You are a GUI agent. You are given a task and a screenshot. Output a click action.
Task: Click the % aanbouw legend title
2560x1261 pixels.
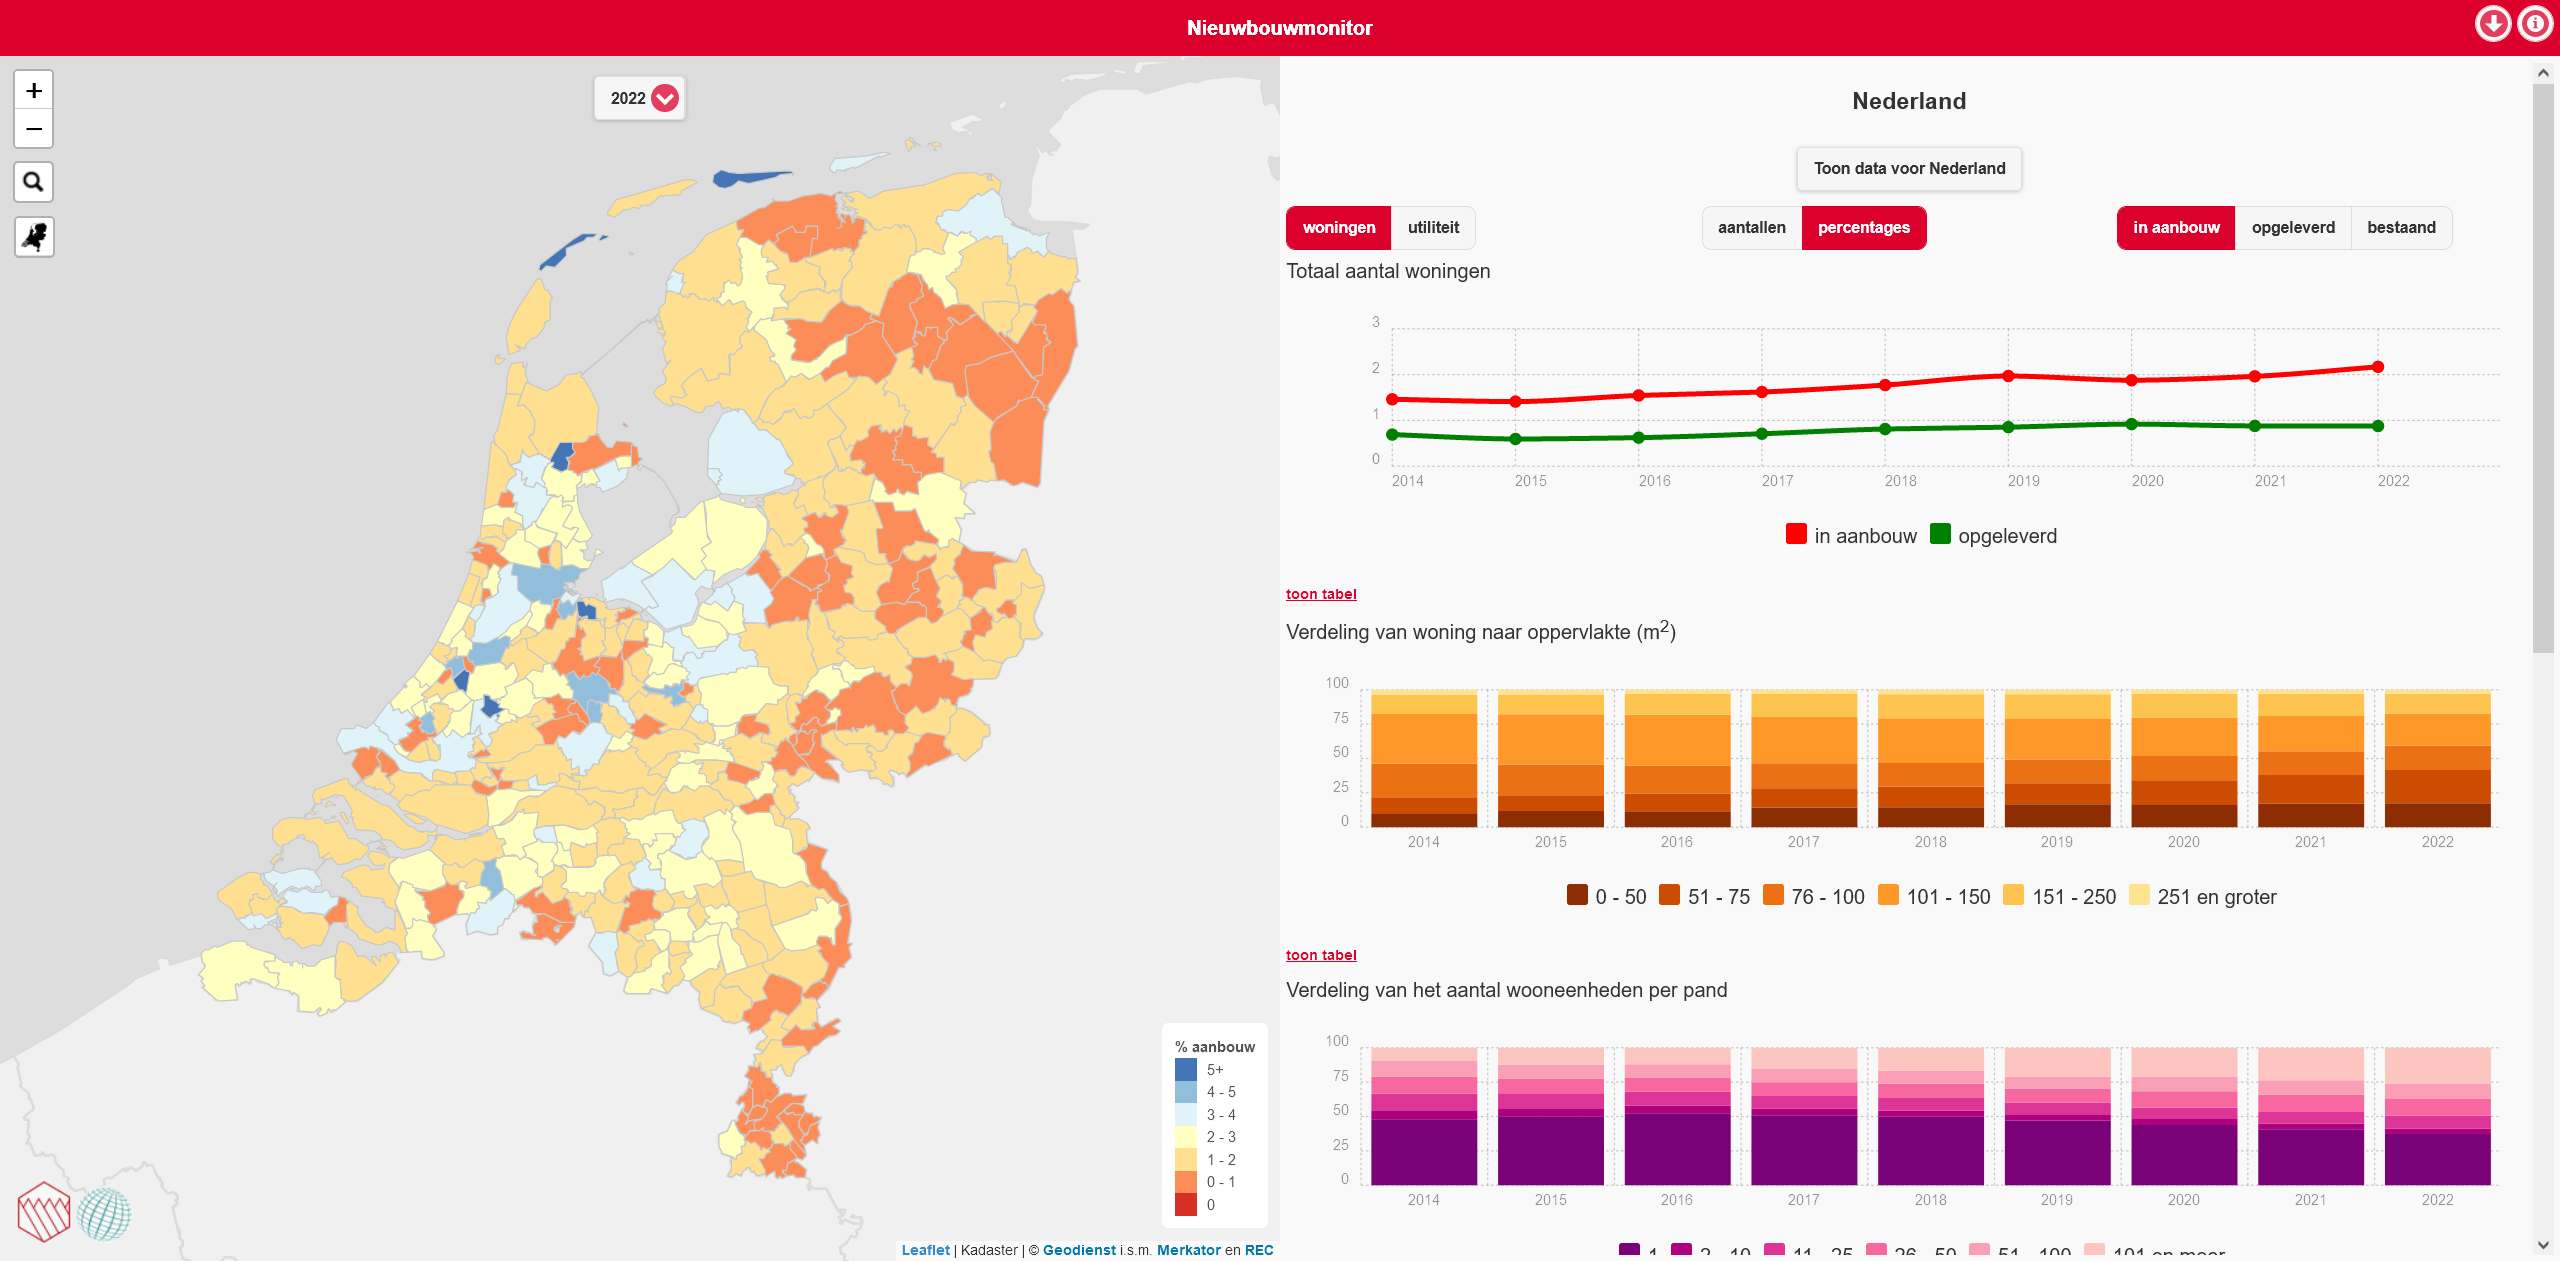(1214, 1046)
